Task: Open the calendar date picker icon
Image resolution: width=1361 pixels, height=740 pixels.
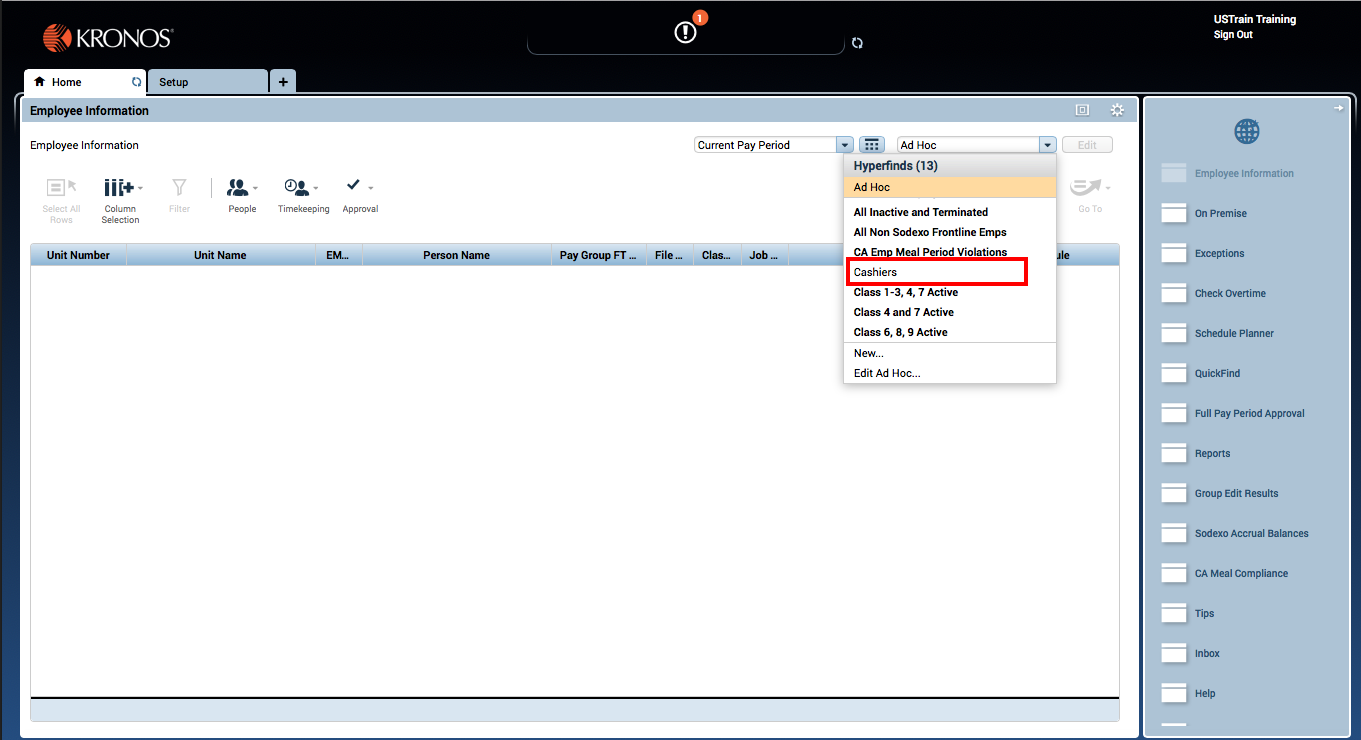Action: (871, 144)
